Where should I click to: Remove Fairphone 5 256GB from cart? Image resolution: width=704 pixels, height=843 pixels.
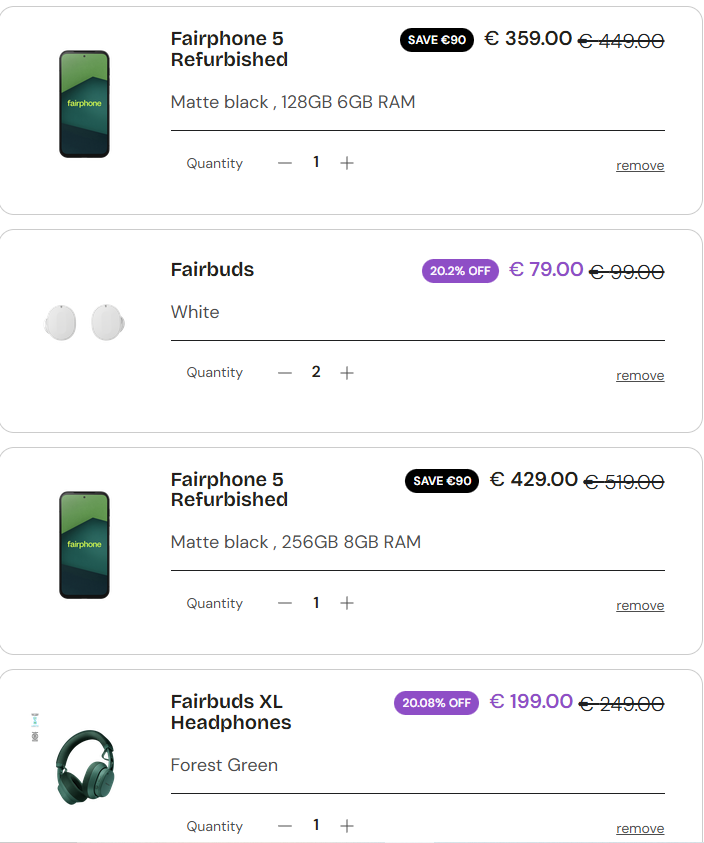click(640, 606)
